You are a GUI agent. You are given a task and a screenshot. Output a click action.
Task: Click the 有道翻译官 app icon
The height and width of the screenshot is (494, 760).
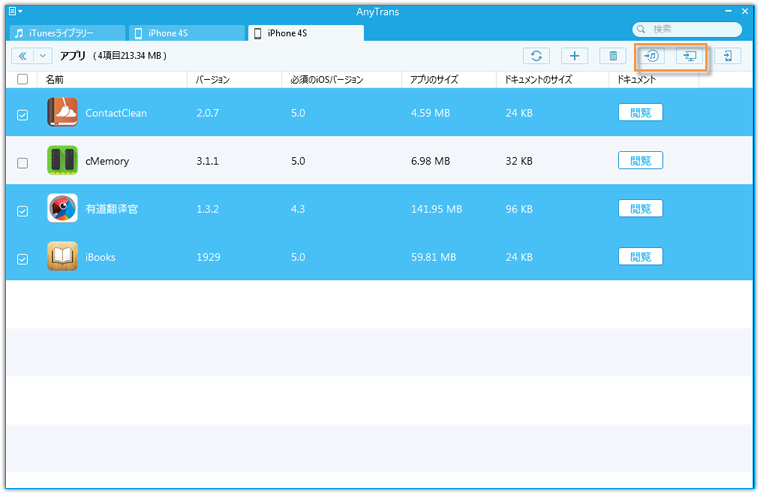pyautogui.click(x=62, y=208)
